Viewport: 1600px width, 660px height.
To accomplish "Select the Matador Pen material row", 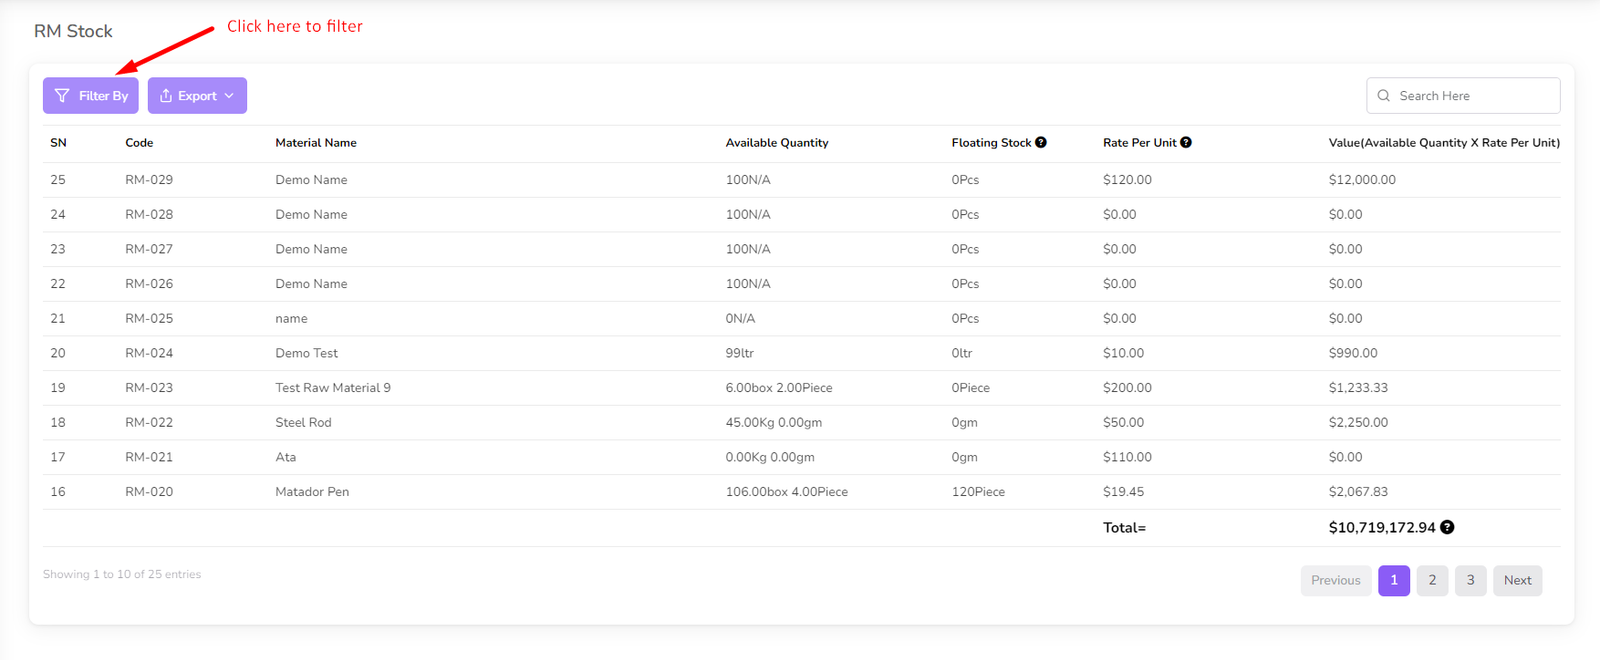I will click(x=312, y=492).
